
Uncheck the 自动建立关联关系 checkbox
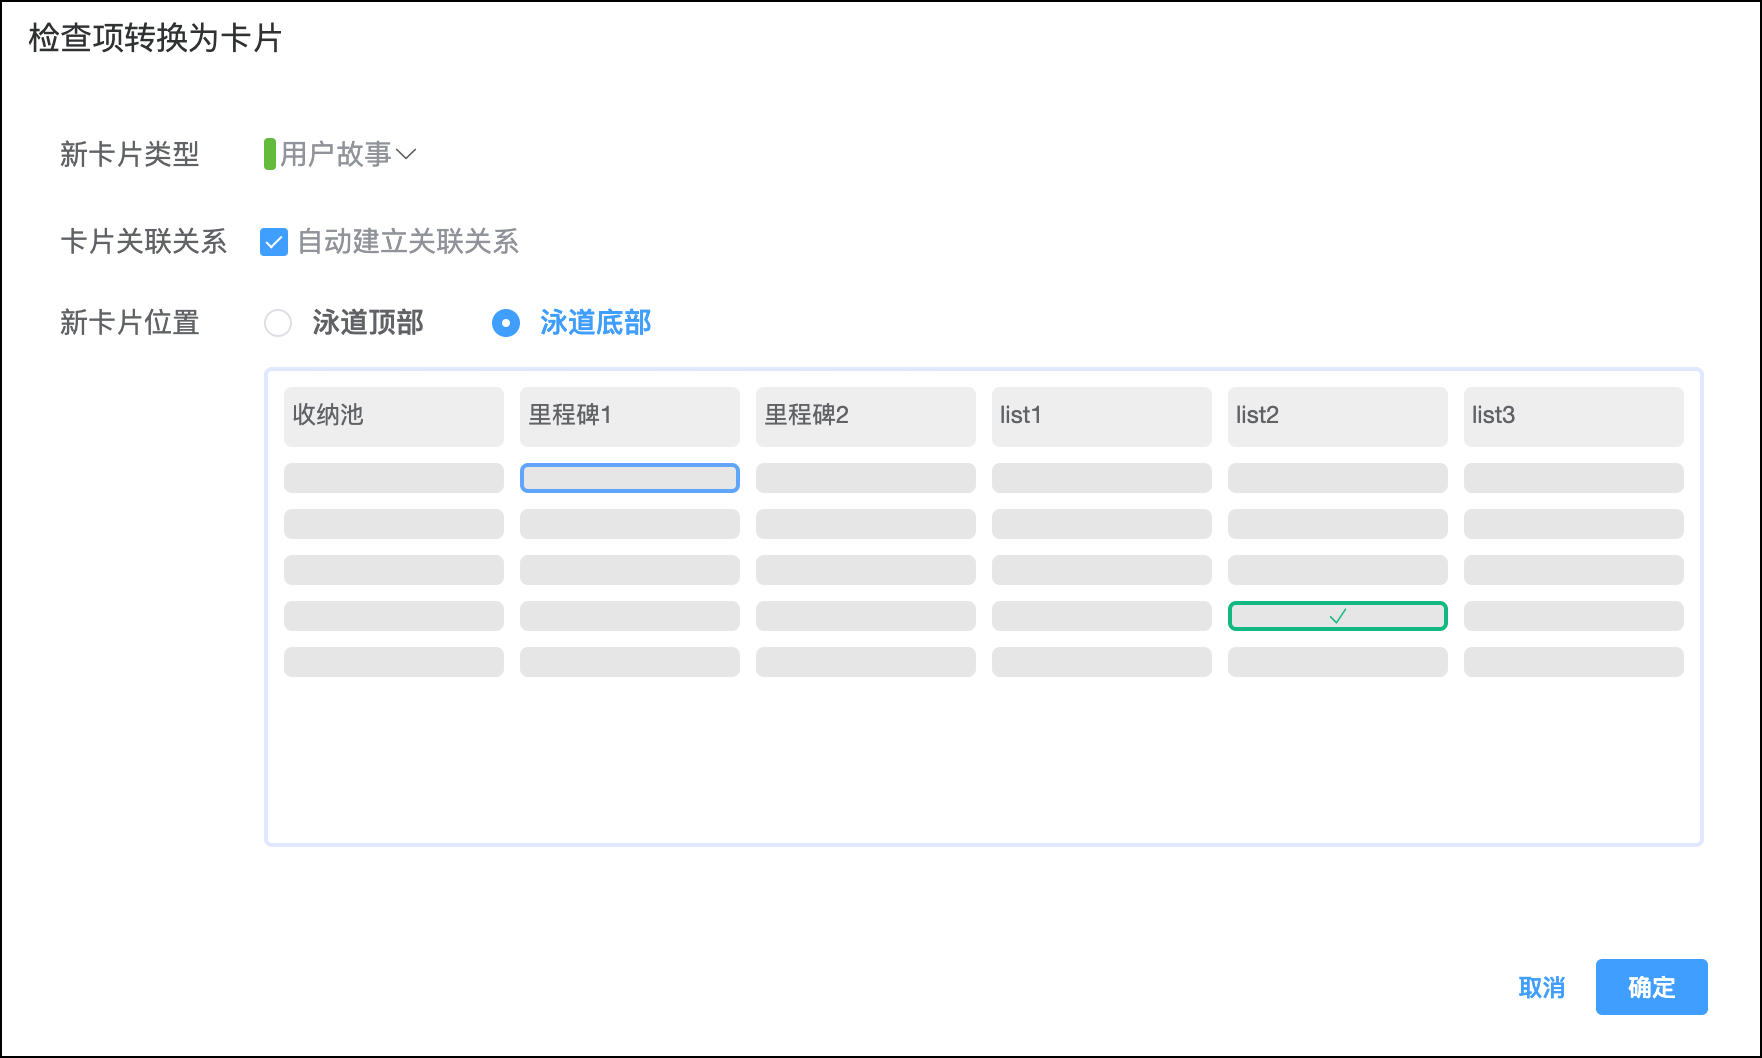pos(274,242)
